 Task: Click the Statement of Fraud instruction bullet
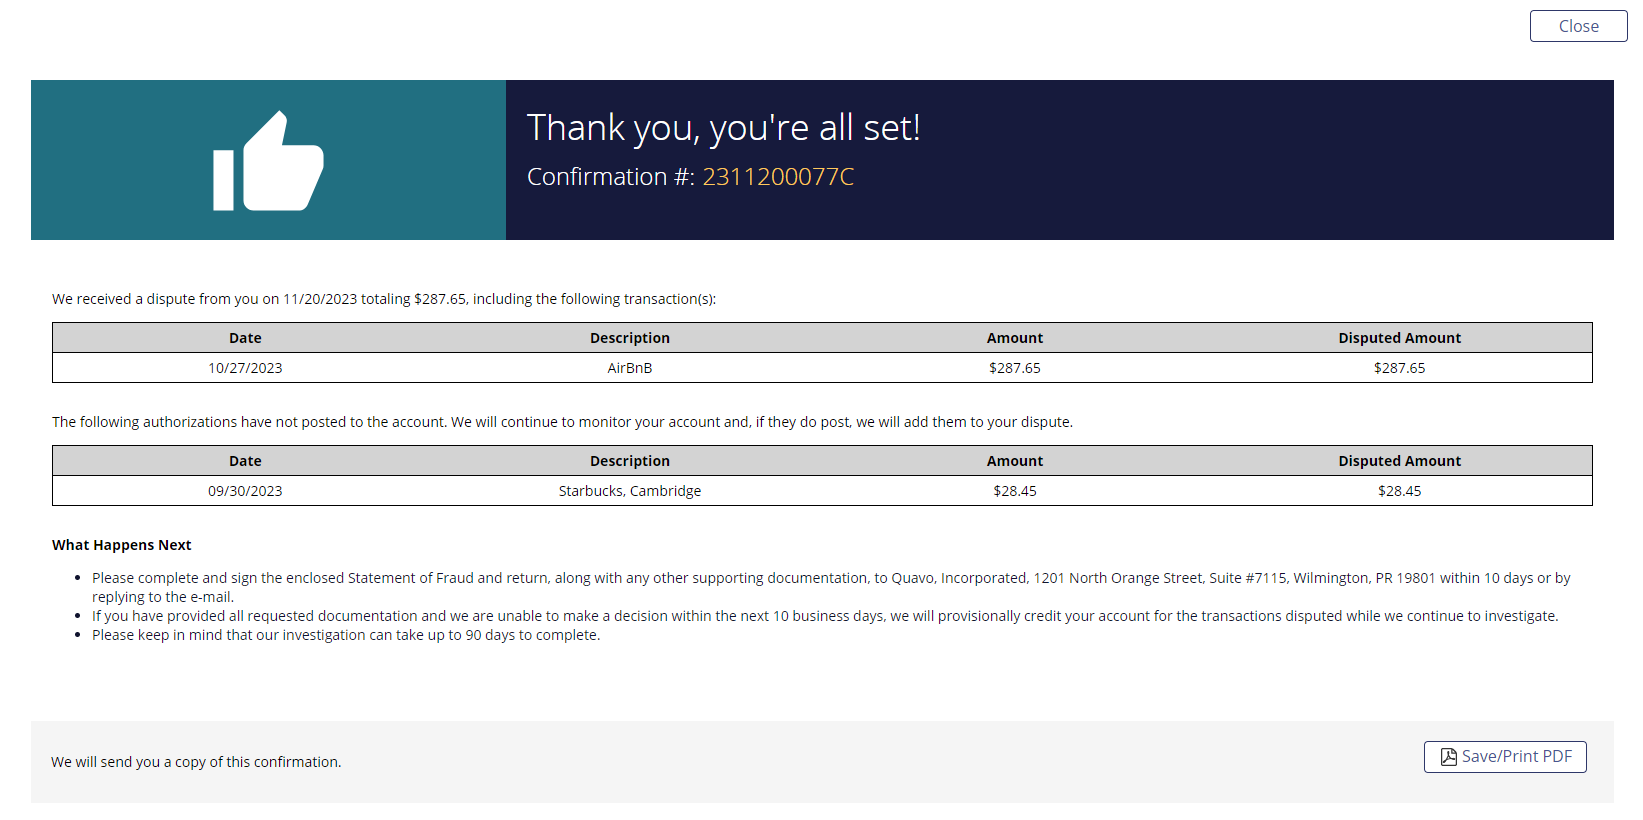(x=831, y=587)
